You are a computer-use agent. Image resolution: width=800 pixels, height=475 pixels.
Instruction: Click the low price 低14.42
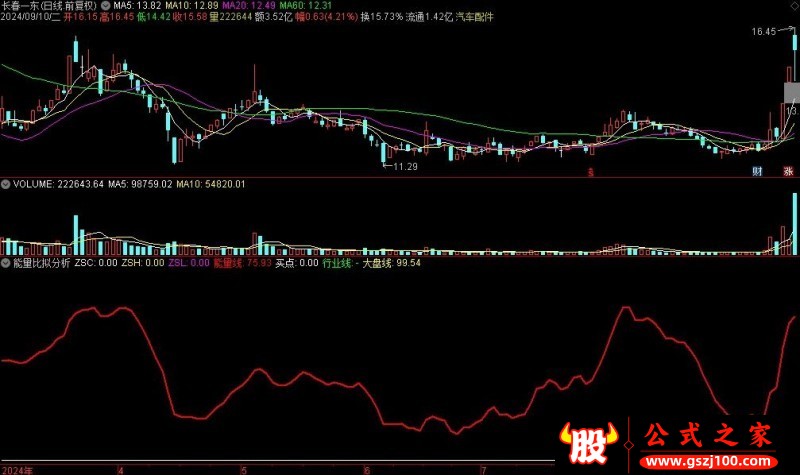click(154, 17)
